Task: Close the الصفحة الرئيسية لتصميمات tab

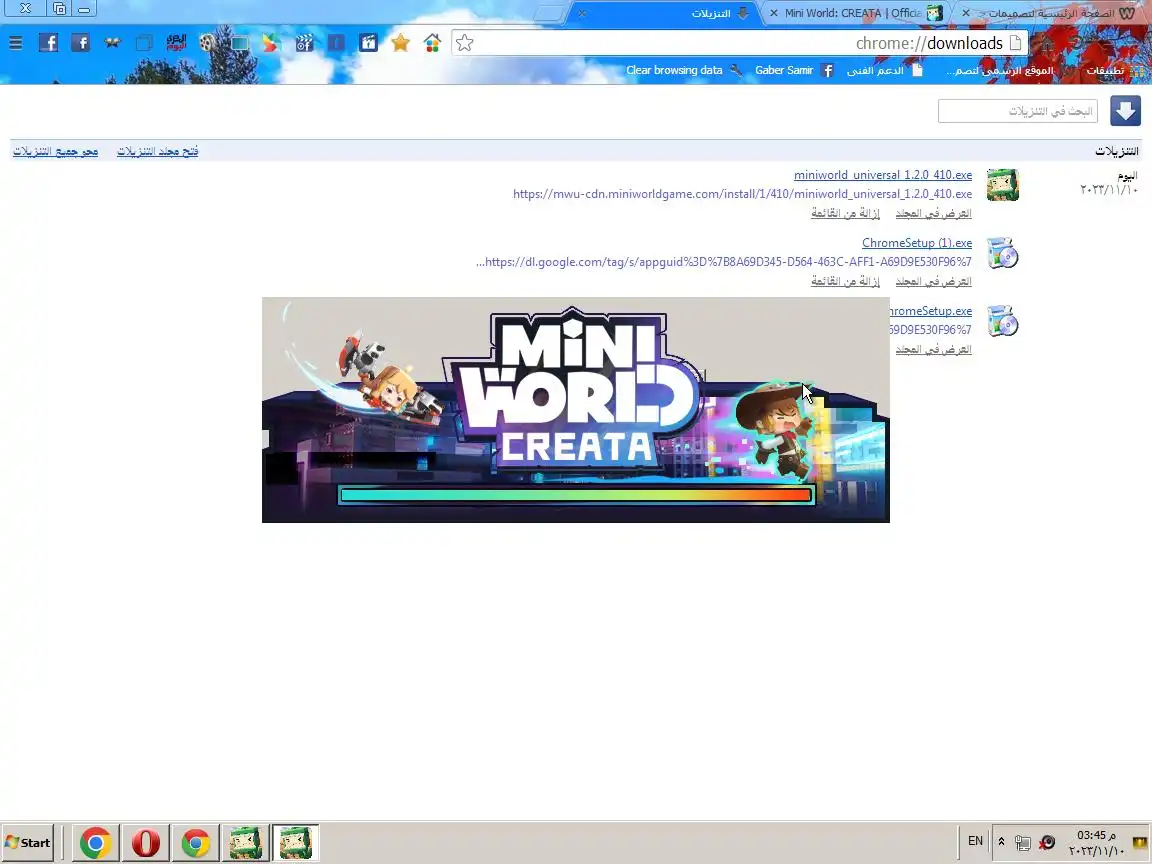Action: [x=966, y=13]
